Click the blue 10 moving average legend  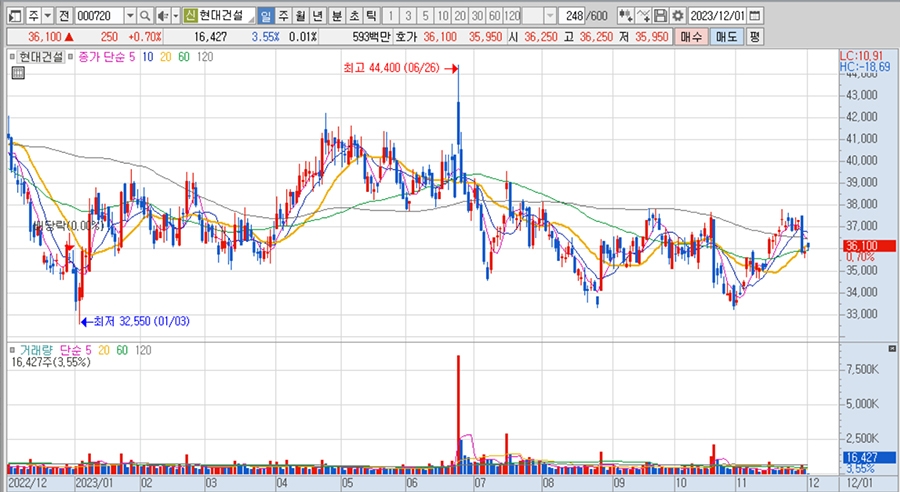148,57
